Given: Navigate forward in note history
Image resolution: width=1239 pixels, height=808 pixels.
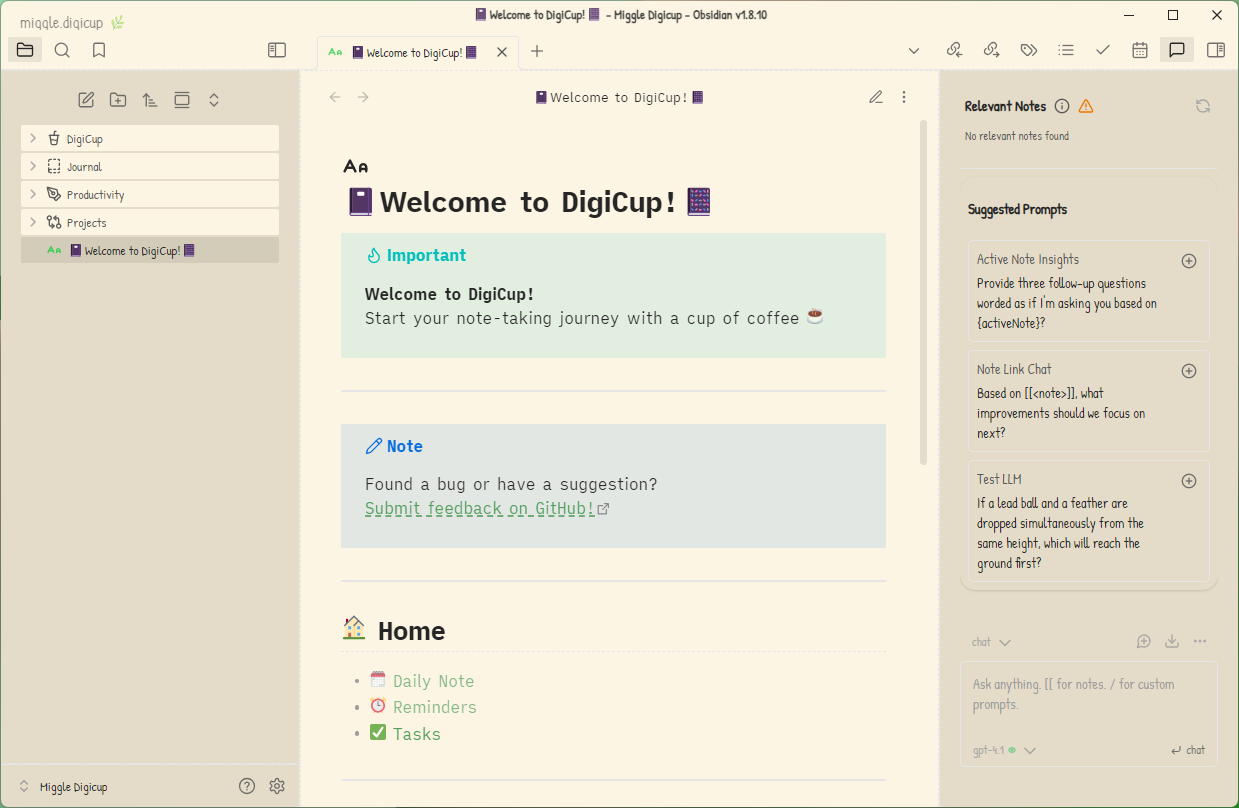Looking at the screenshot, I should [363, 97].
